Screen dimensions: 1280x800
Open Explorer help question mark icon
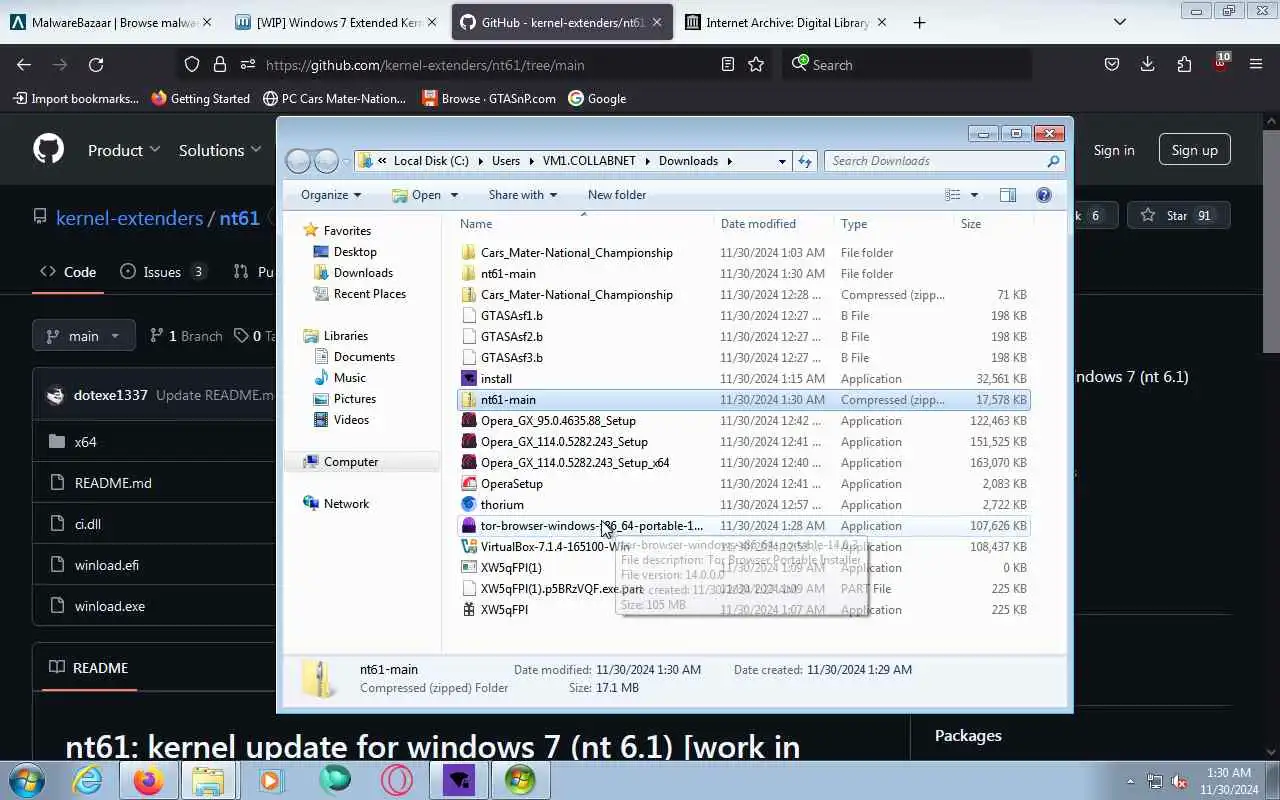[x=1044, y=195]
